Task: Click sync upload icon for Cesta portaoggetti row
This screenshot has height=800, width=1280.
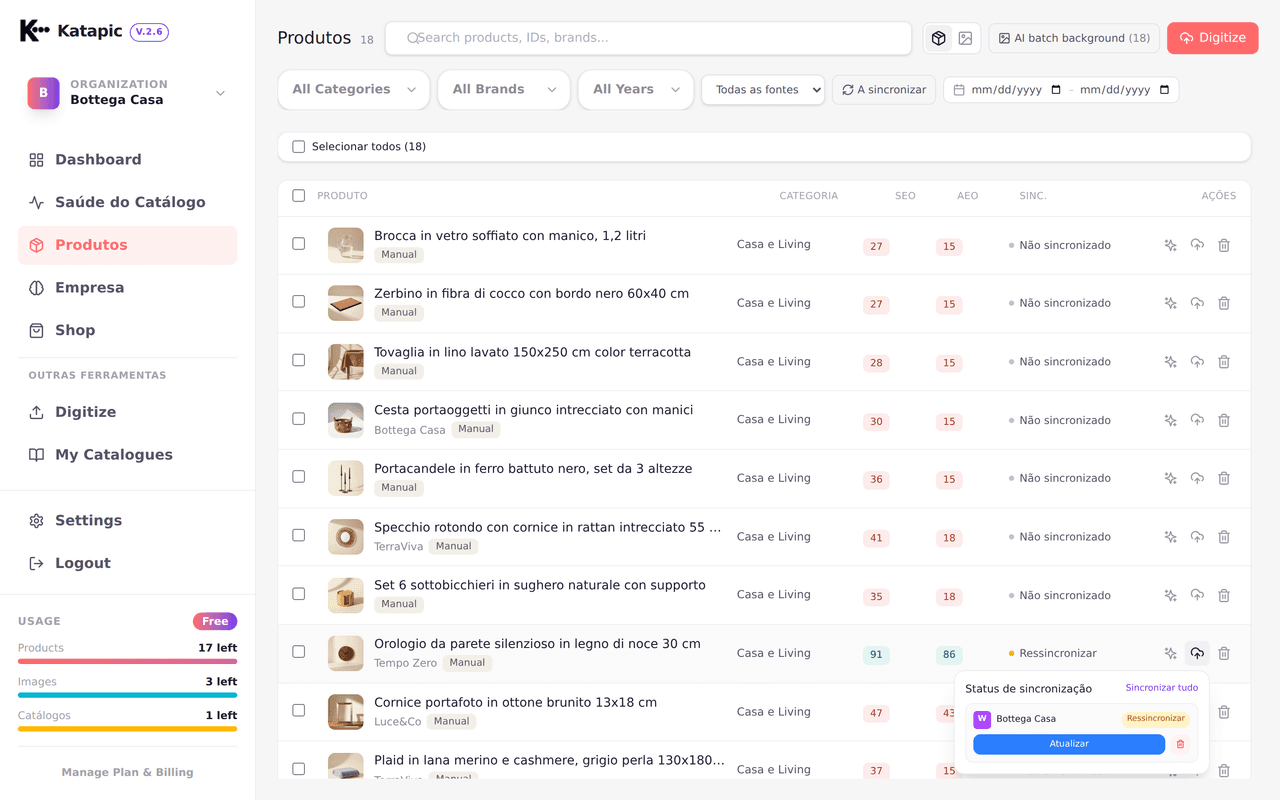Action: coord(1197,420)
